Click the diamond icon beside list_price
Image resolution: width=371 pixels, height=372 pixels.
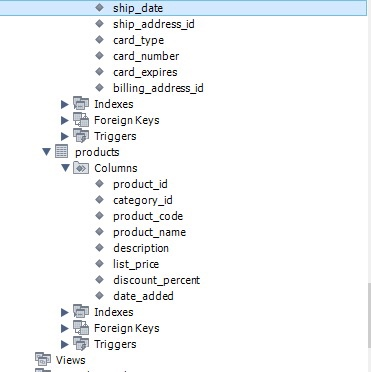99,263
